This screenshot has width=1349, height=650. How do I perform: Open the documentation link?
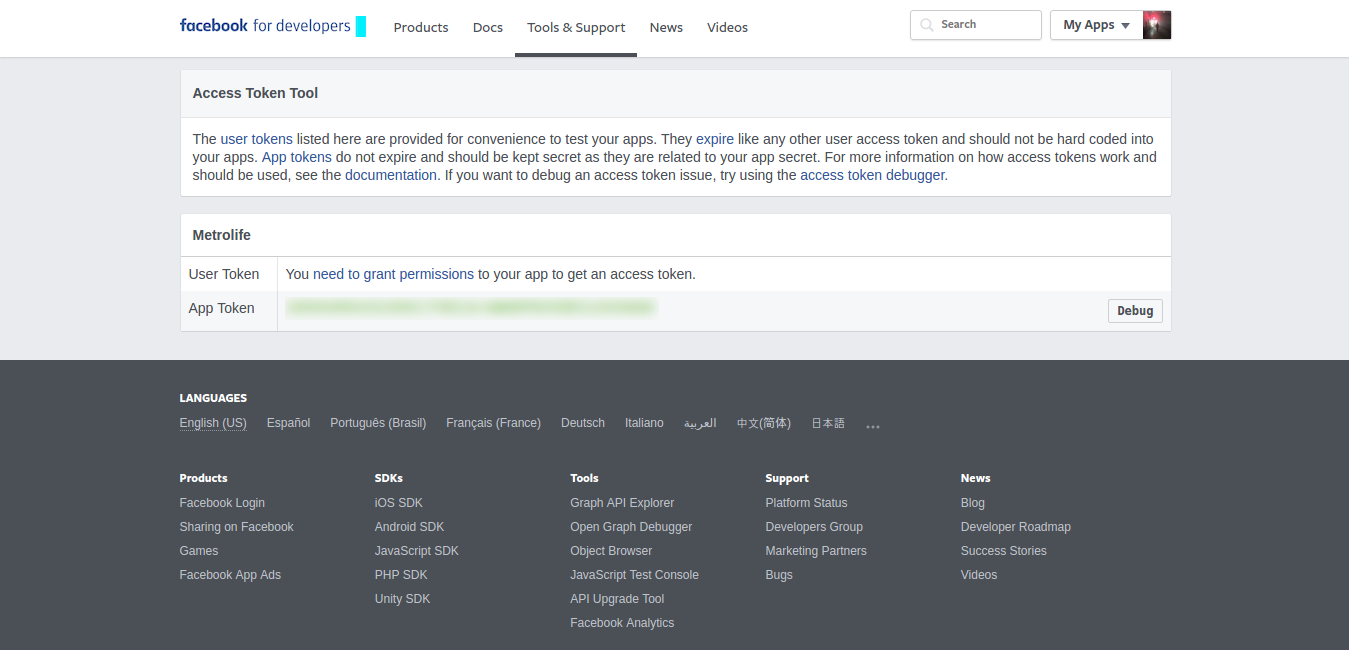(391, 175)
